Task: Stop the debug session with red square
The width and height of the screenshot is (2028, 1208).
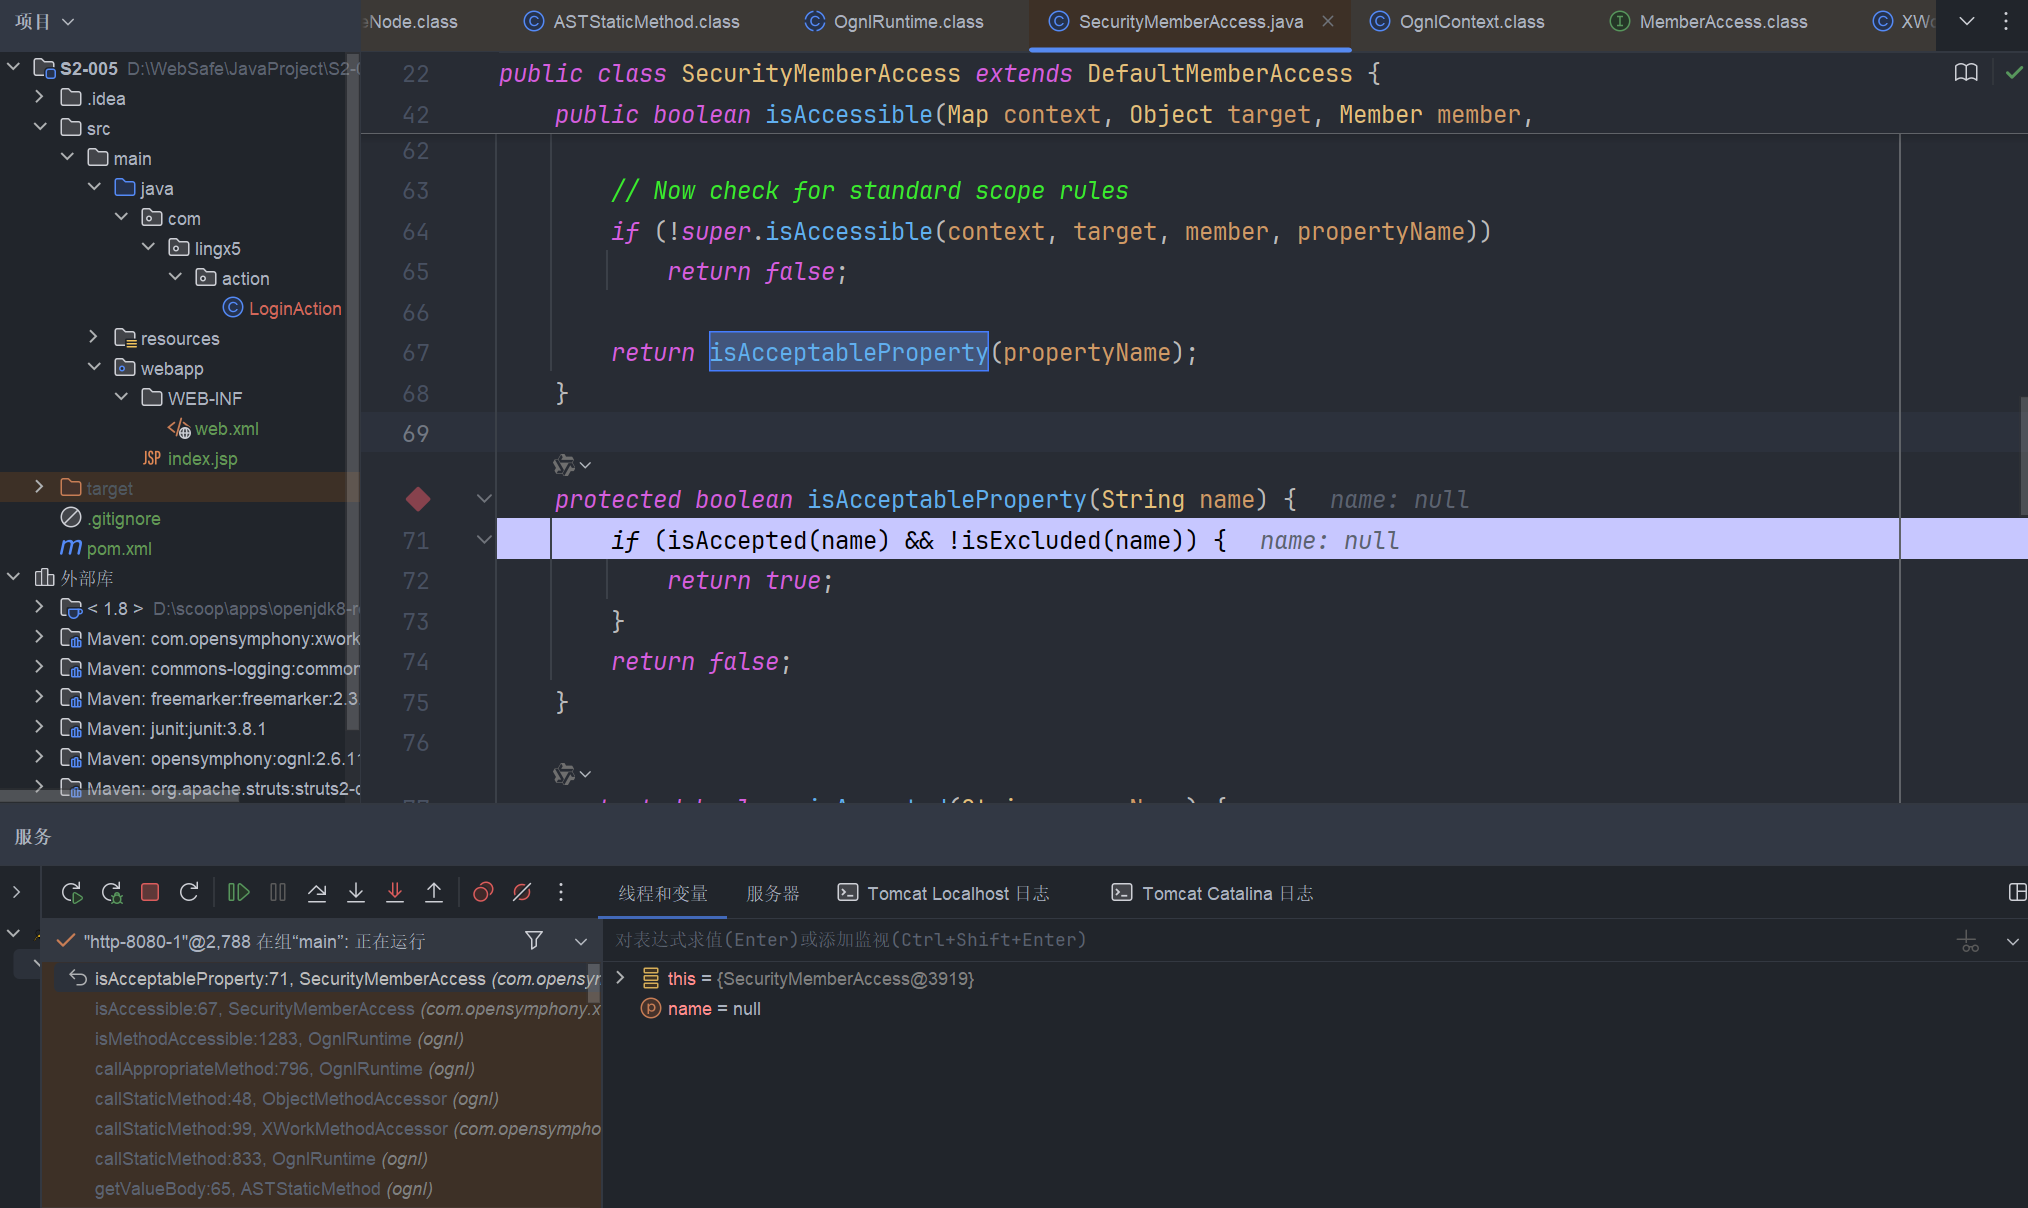Action: pos(150,893)
